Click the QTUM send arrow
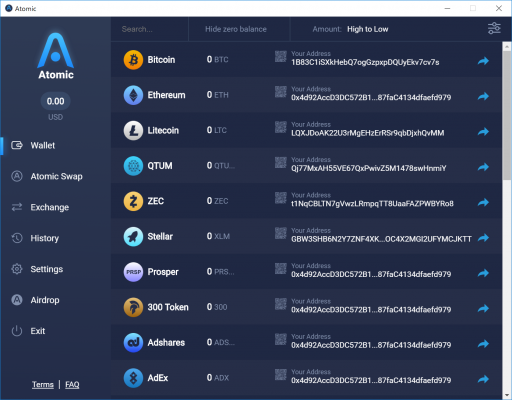Image resolution: width=512 pixels, height=400 pixels. (x=483, y=167)
